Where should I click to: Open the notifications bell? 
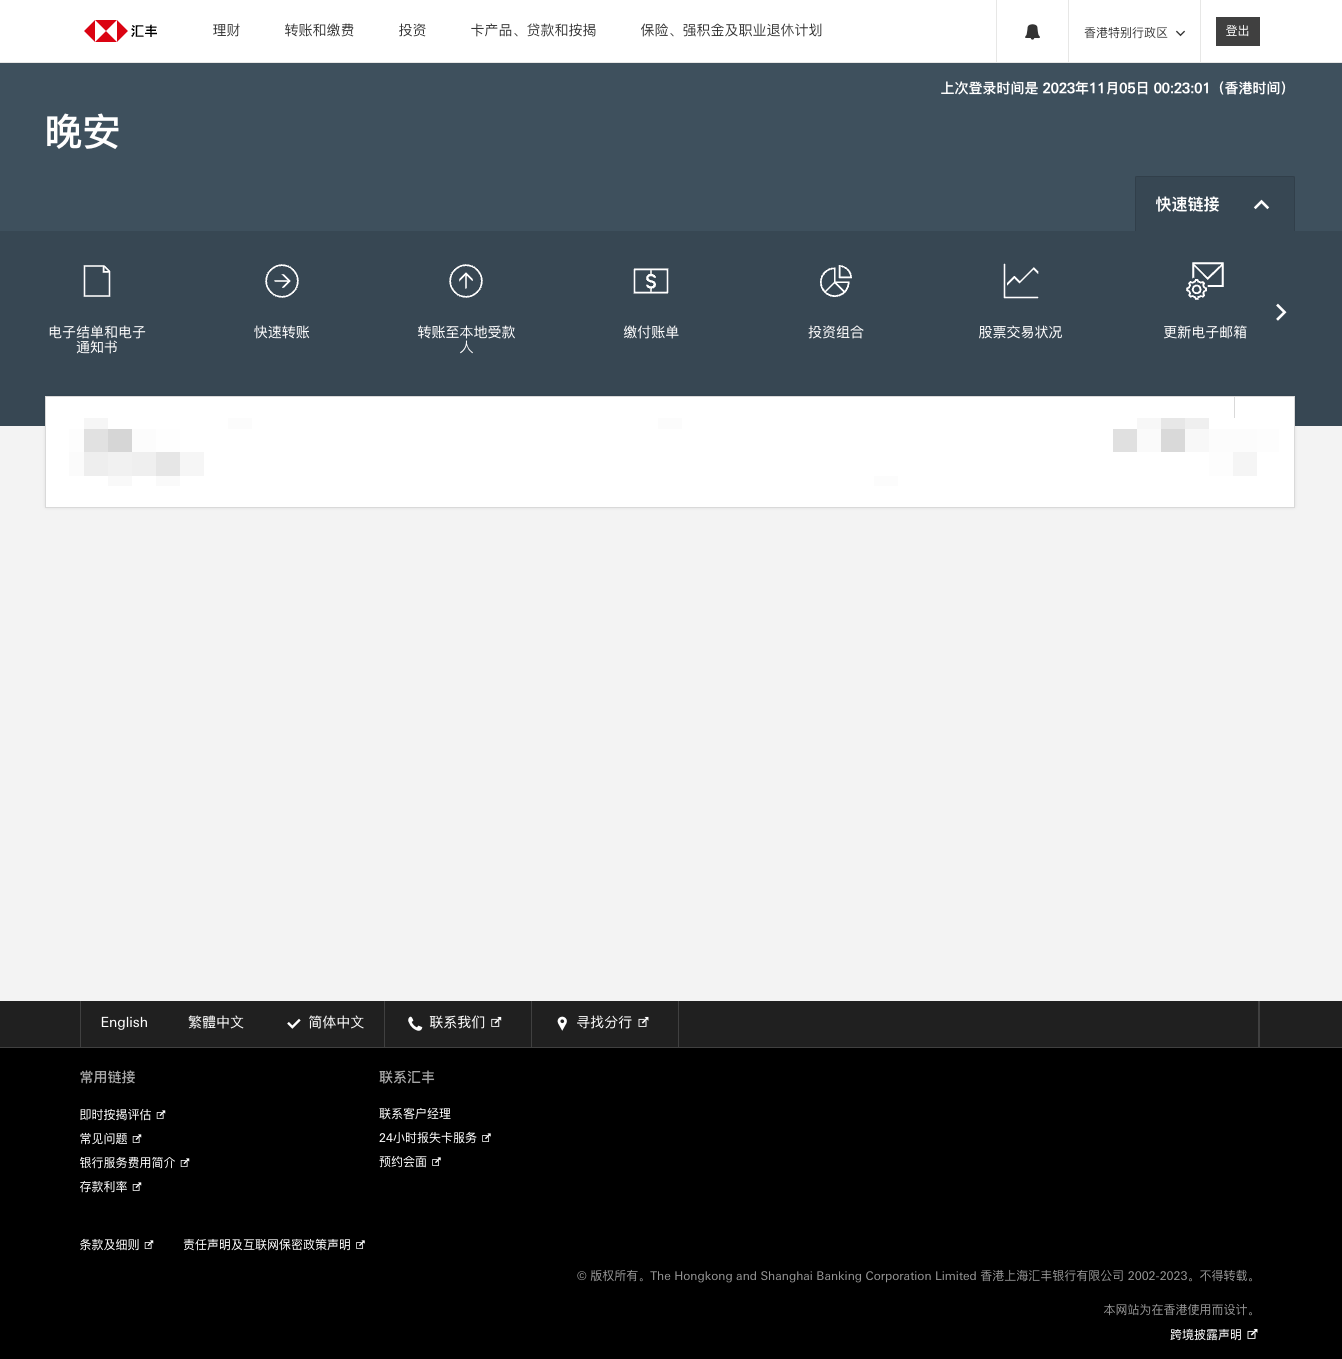coord(1032,32)
